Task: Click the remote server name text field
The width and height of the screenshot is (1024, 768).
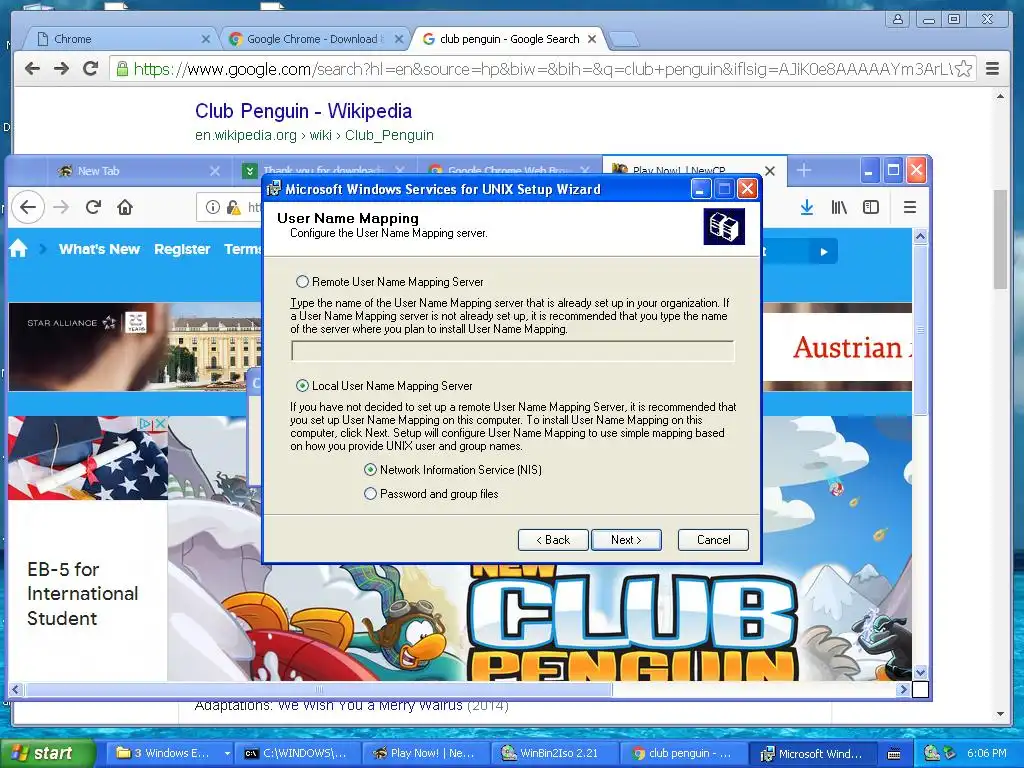Action: click(x=513, y=351)
